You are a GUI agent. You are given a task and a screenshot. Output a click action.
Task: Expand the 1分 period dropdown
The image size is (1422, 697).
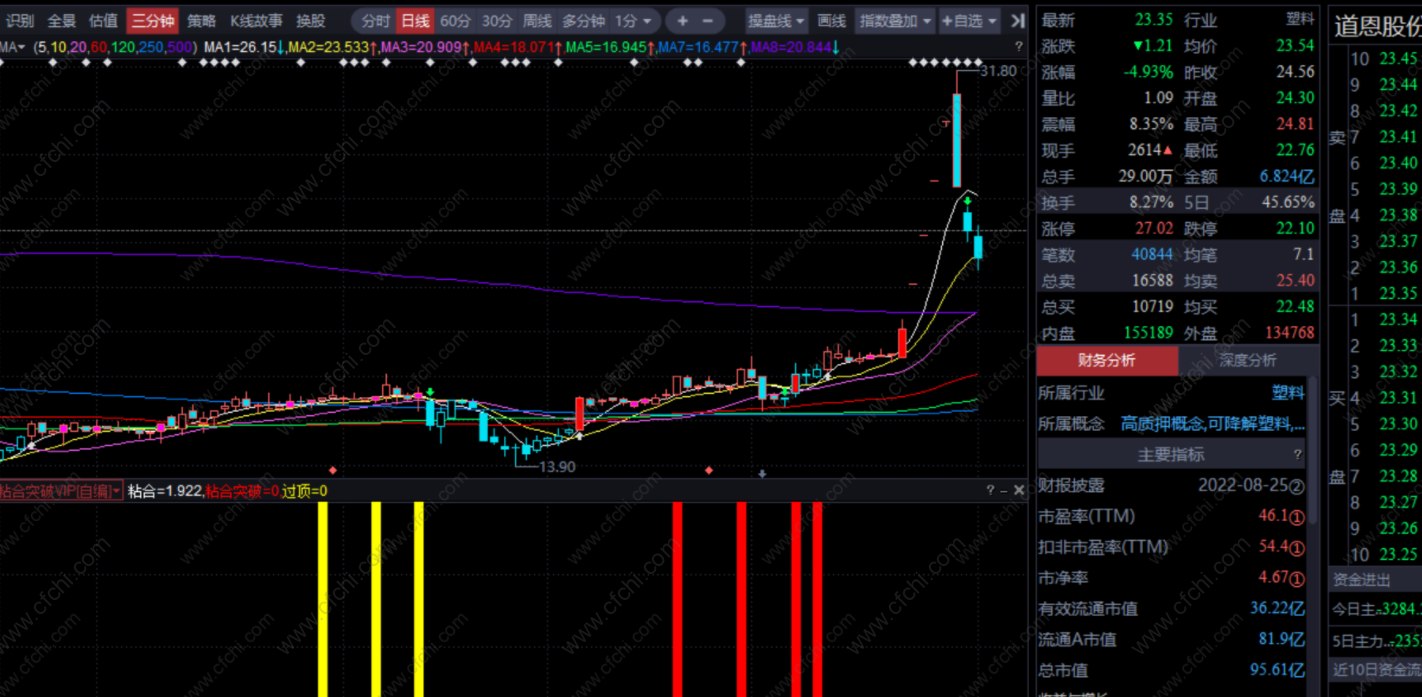pos(634,20)
